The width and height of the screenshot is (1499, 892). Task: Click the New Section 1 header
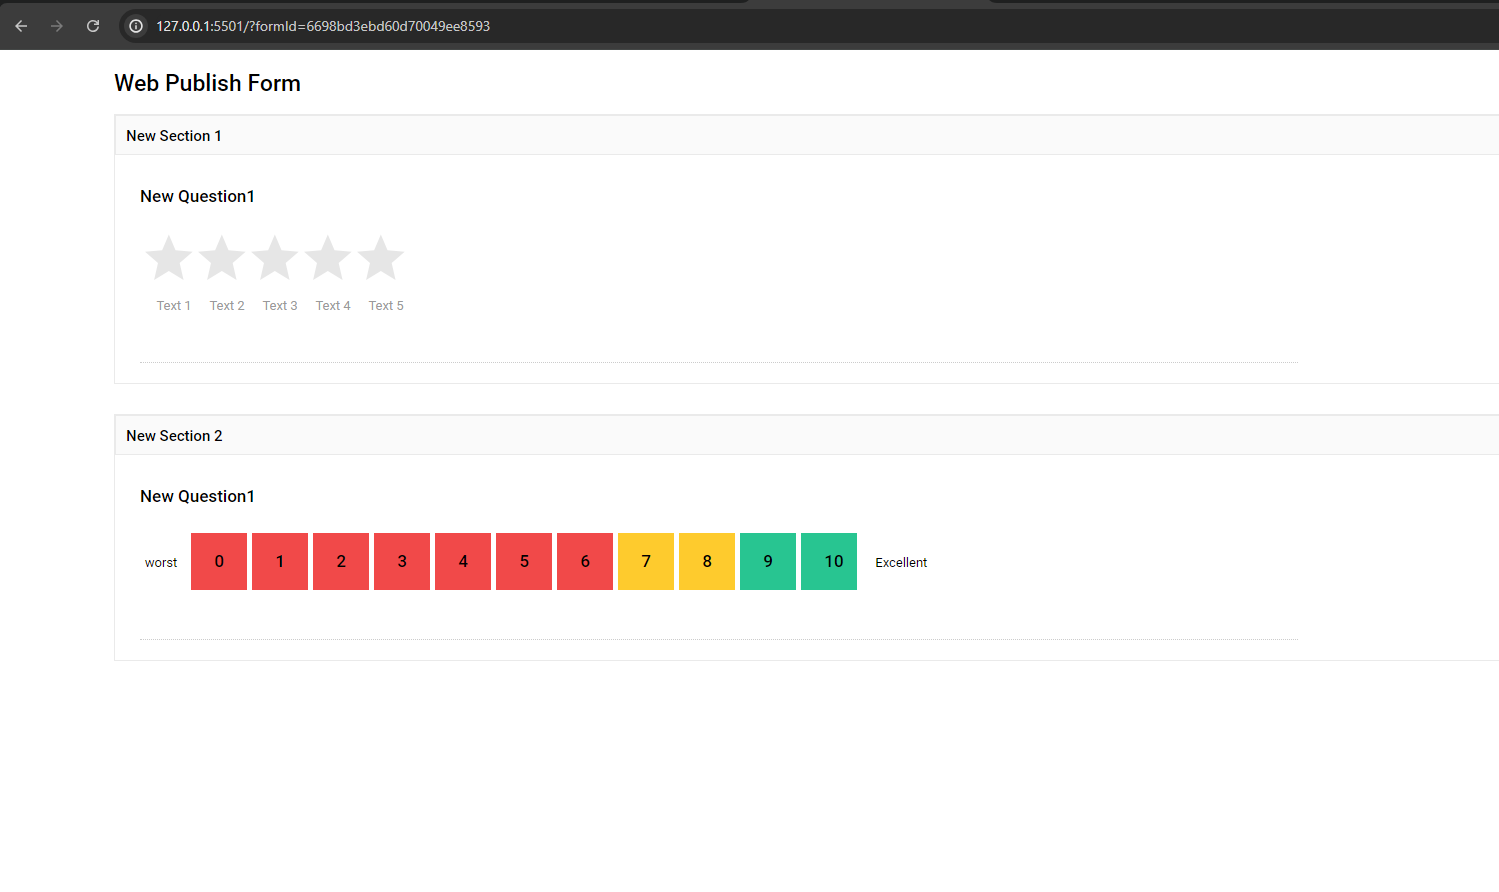(x=174, y=136)
